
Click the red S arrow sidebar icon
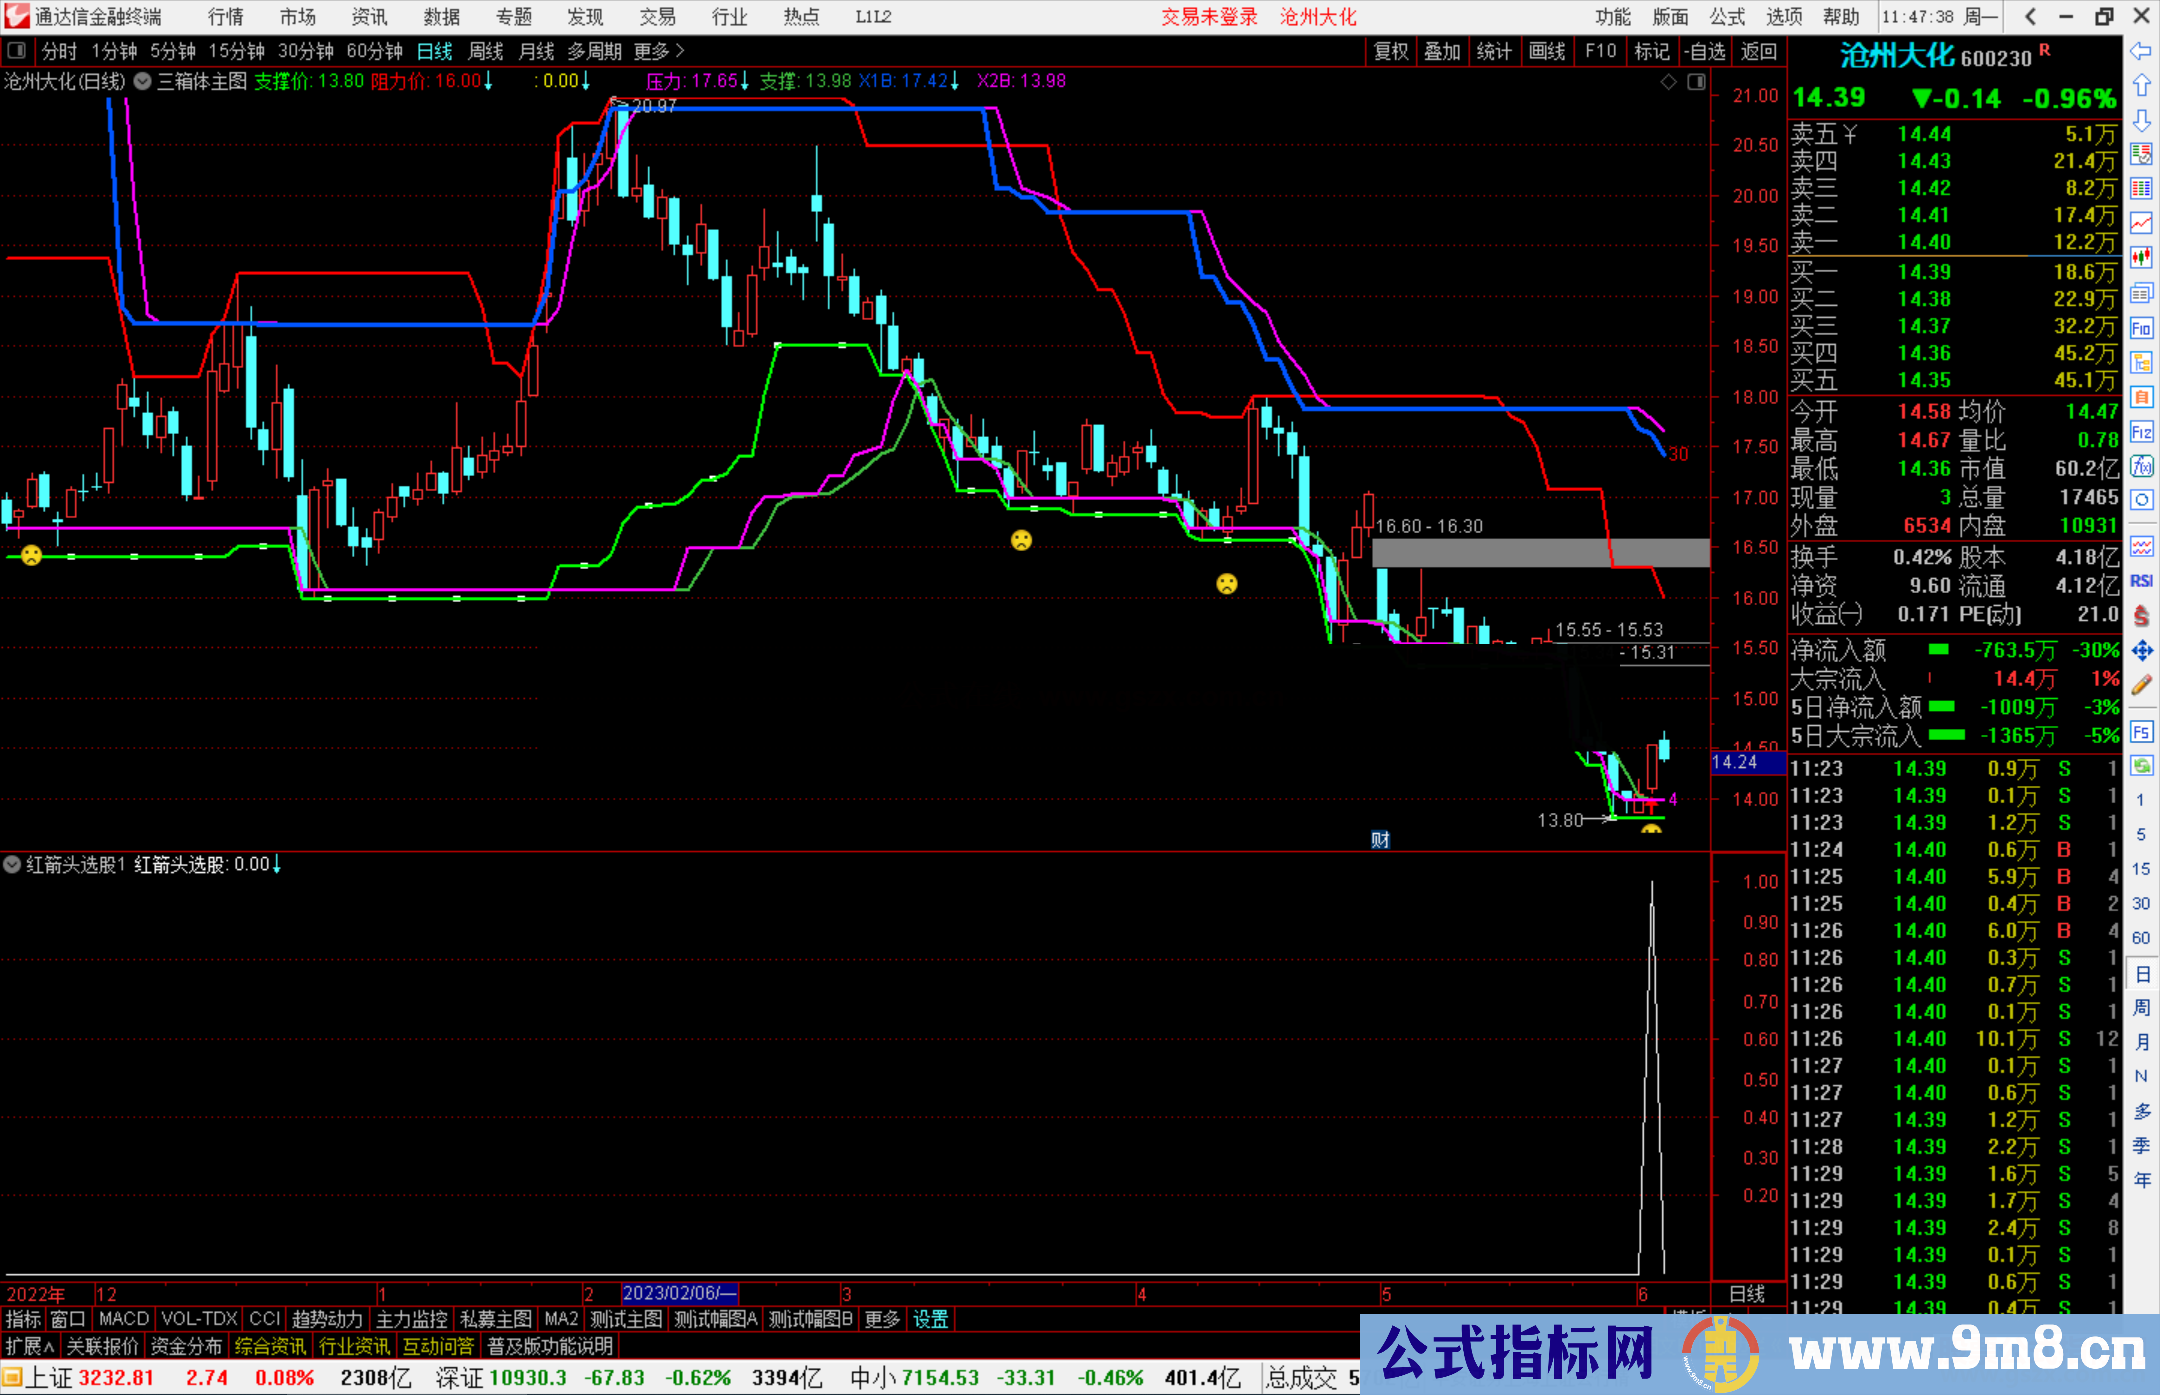point(2141,616)
